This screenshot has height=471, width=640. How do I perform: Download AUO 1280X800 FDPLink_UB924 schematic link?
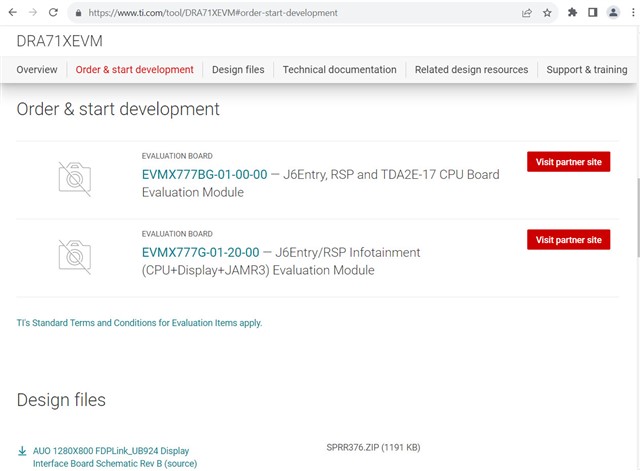(115, 457)
